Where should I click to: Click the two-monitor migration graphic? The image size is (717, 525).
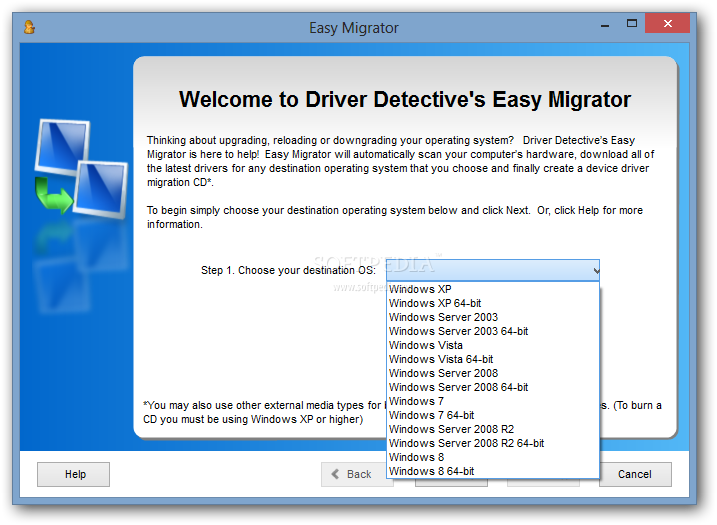point(81,168)
